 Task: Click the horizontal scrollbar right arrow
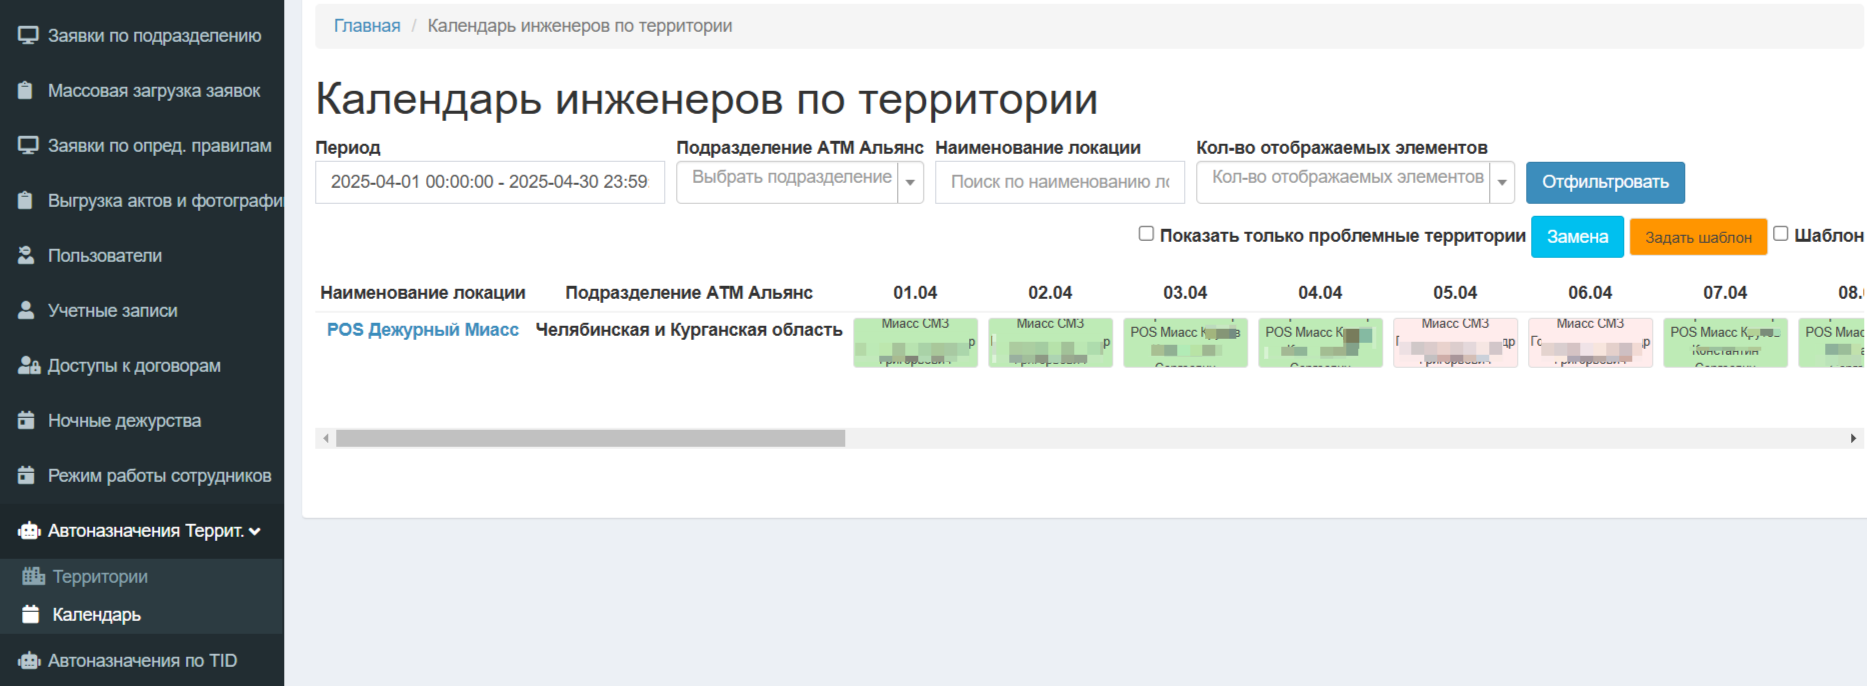coord(1853,438)
